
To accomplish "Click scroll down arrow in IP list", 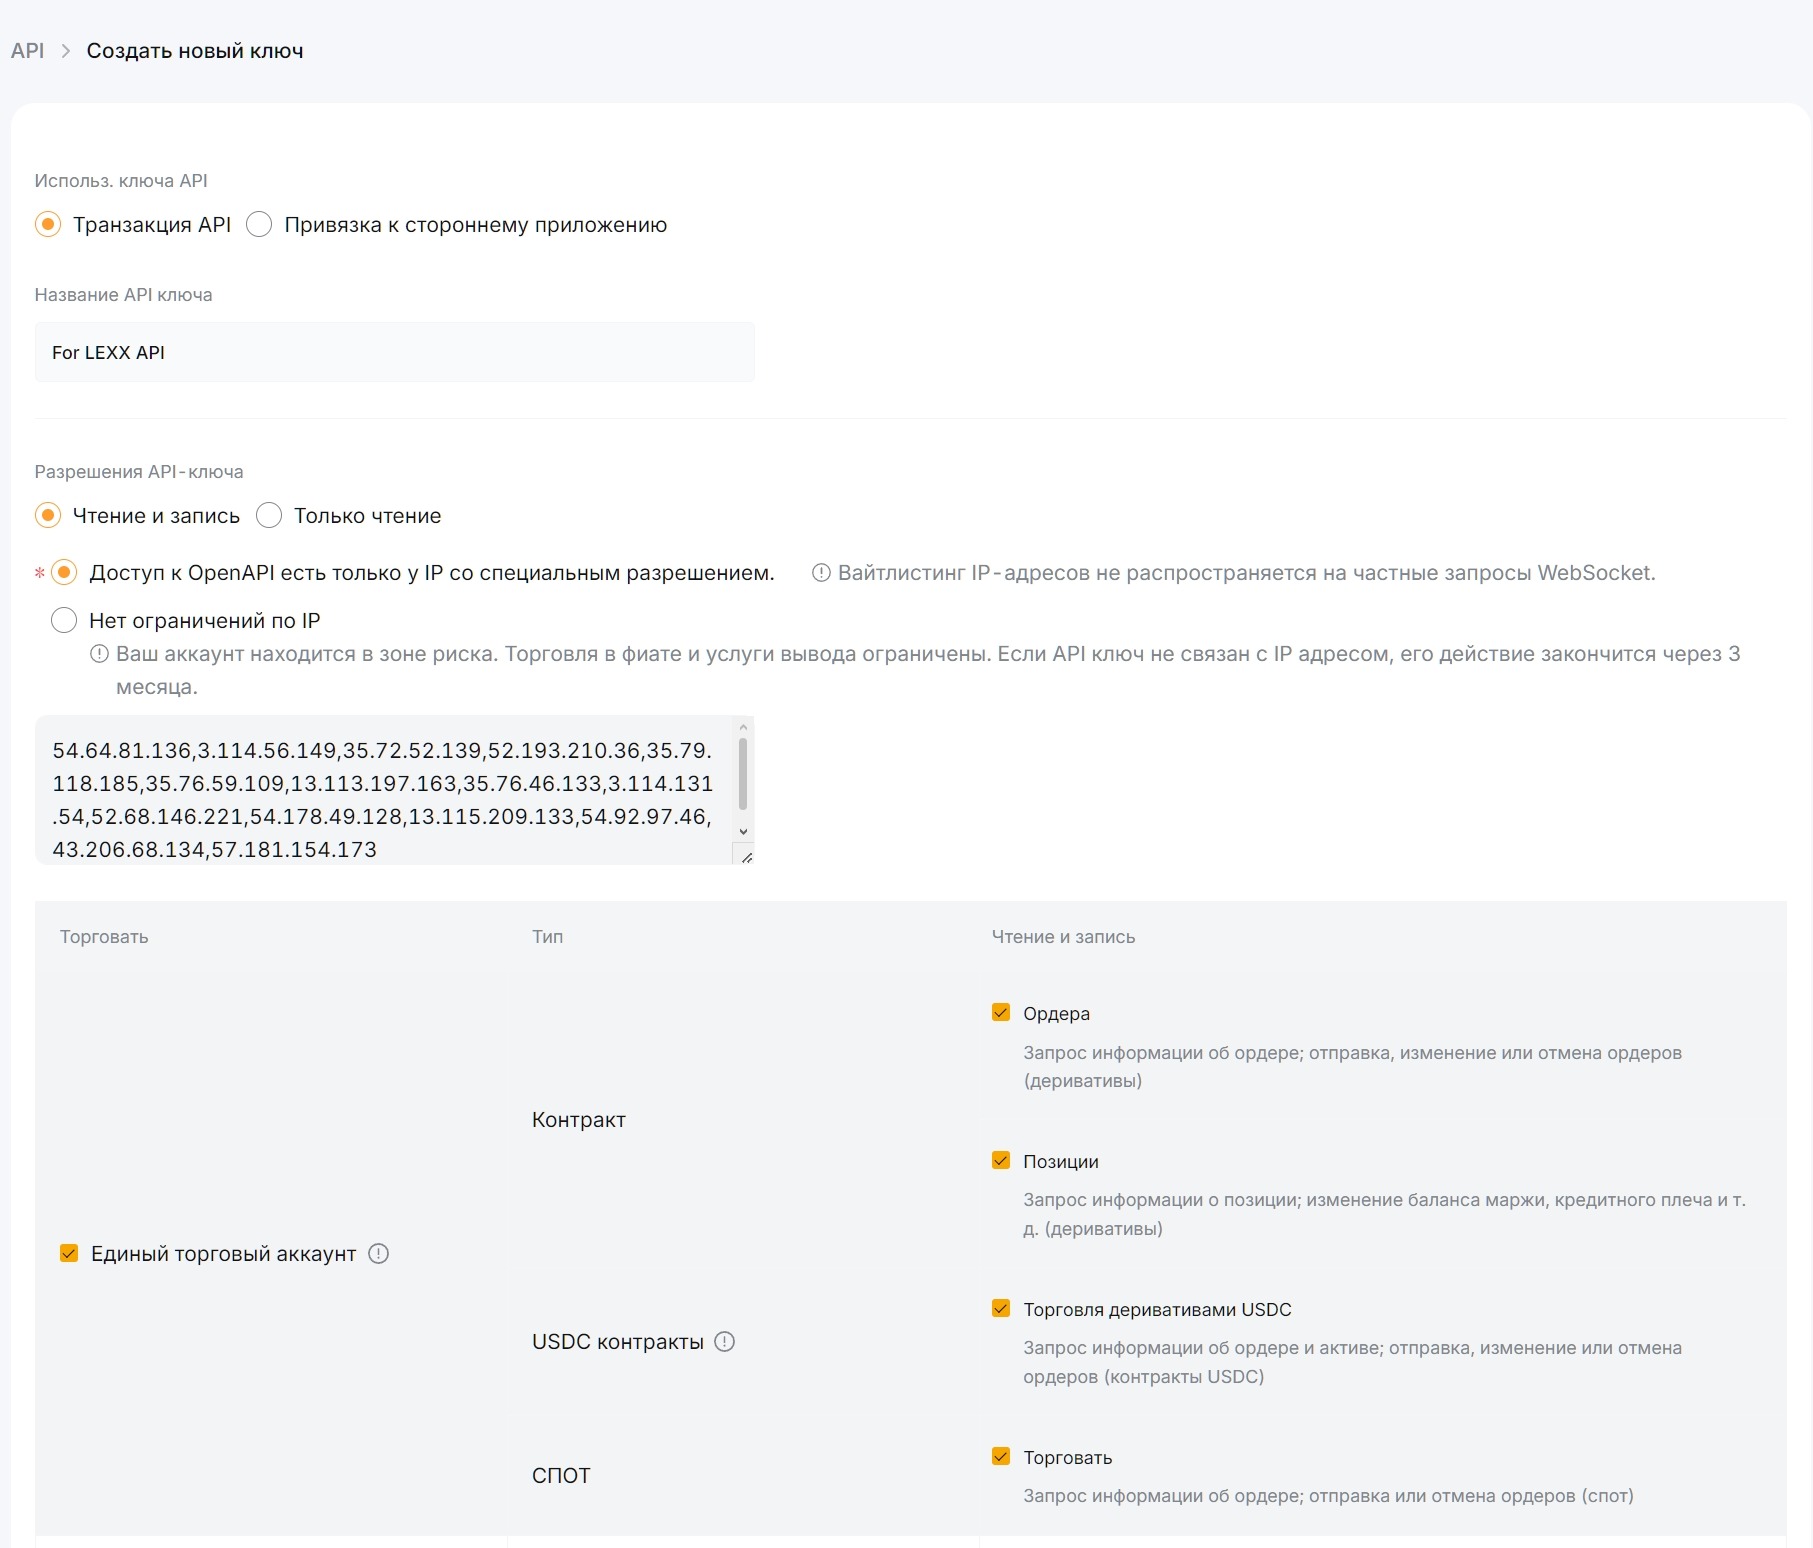I will 743,831.
